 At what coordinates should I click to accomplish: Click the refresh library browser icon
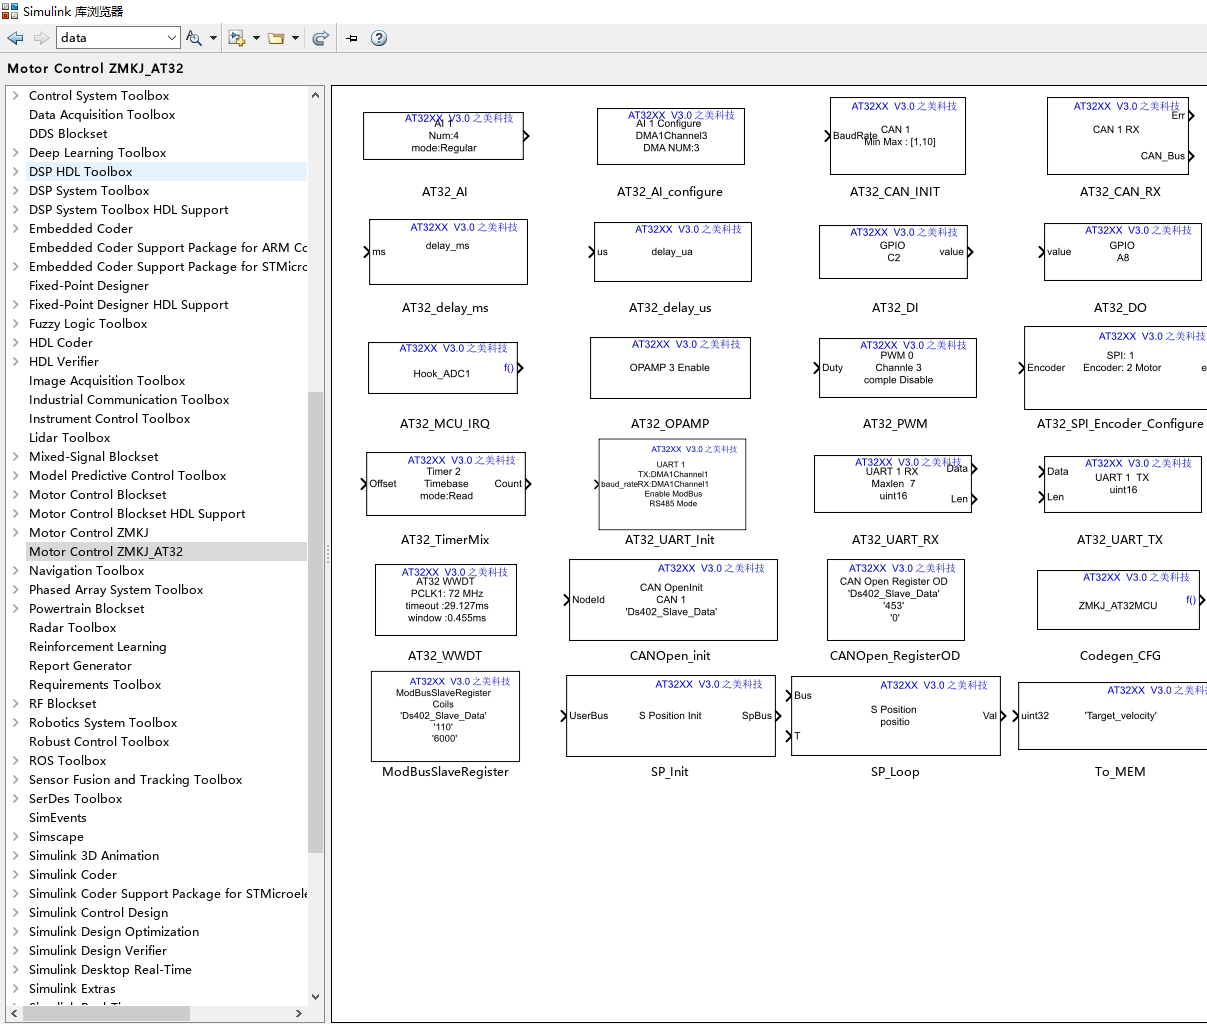tap(321, 38)
